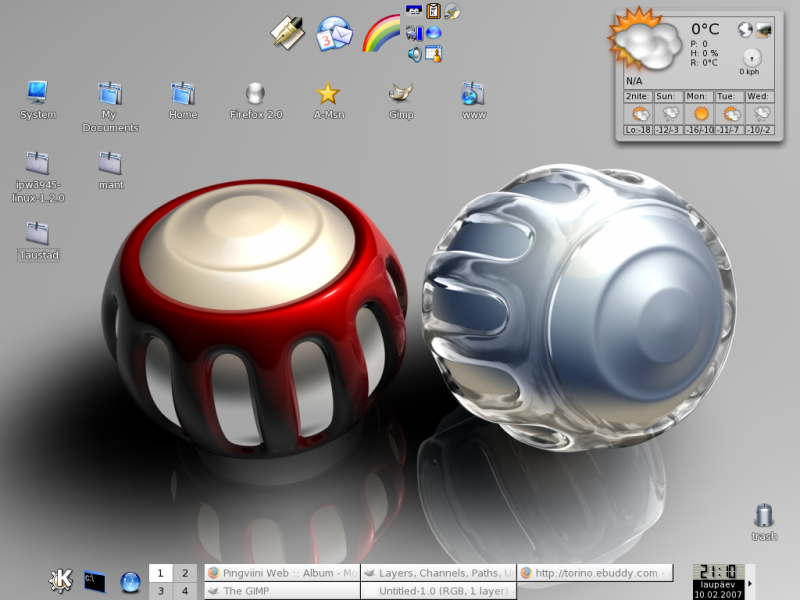Click the laupäev 10.02.2007 date
This screenshot has width=800, height=600.
(718, 590)
